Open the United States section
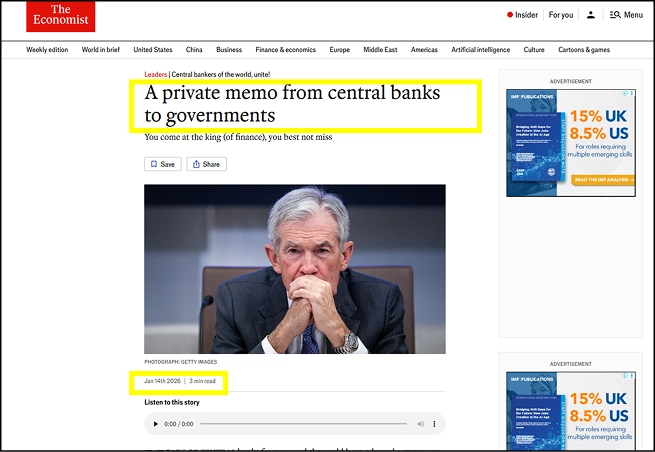The height and width of the screenshot is (452, 655). point(153,50)
